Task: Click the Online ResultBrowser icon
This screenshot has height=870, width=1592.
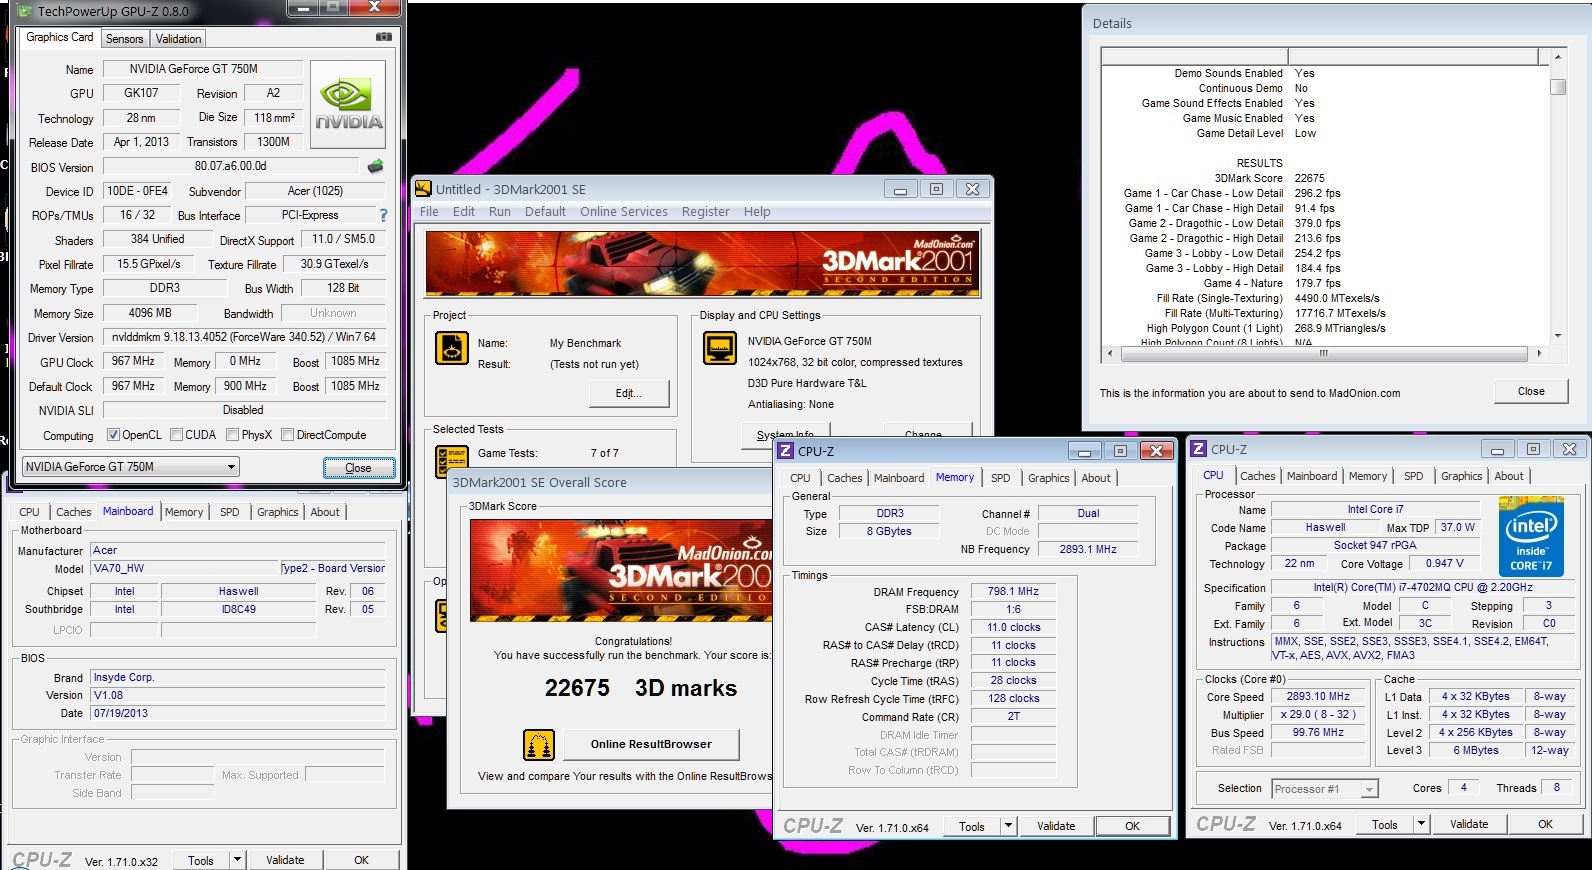Action: click(x=539, y=745)
